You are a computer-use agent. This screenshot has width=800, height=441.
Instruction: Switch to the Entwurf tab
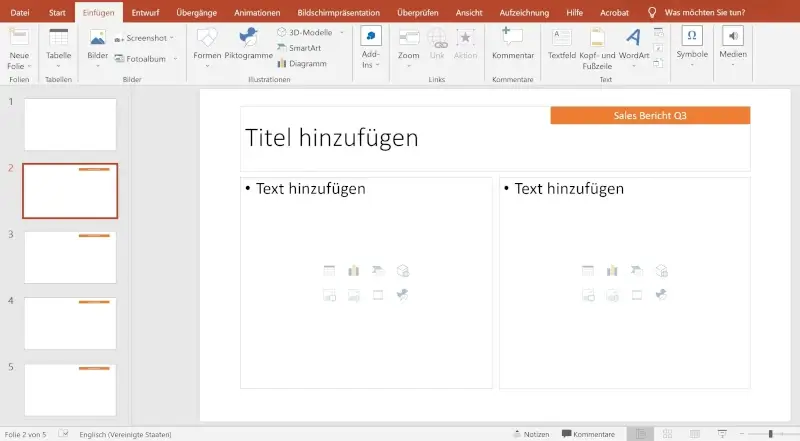pyautogui.click(x=145, y=12)
